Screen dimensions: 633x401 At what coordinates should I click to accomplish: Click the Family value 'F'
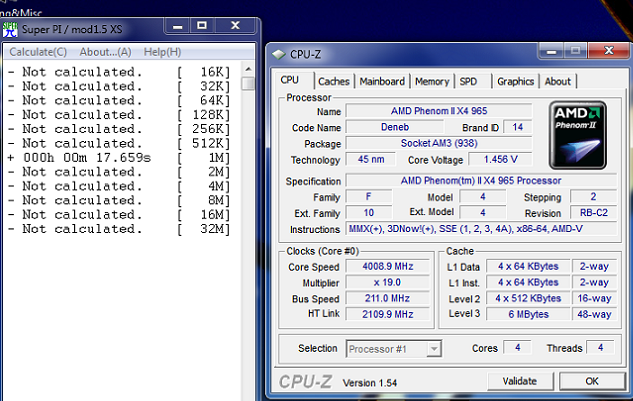point(369,197)
